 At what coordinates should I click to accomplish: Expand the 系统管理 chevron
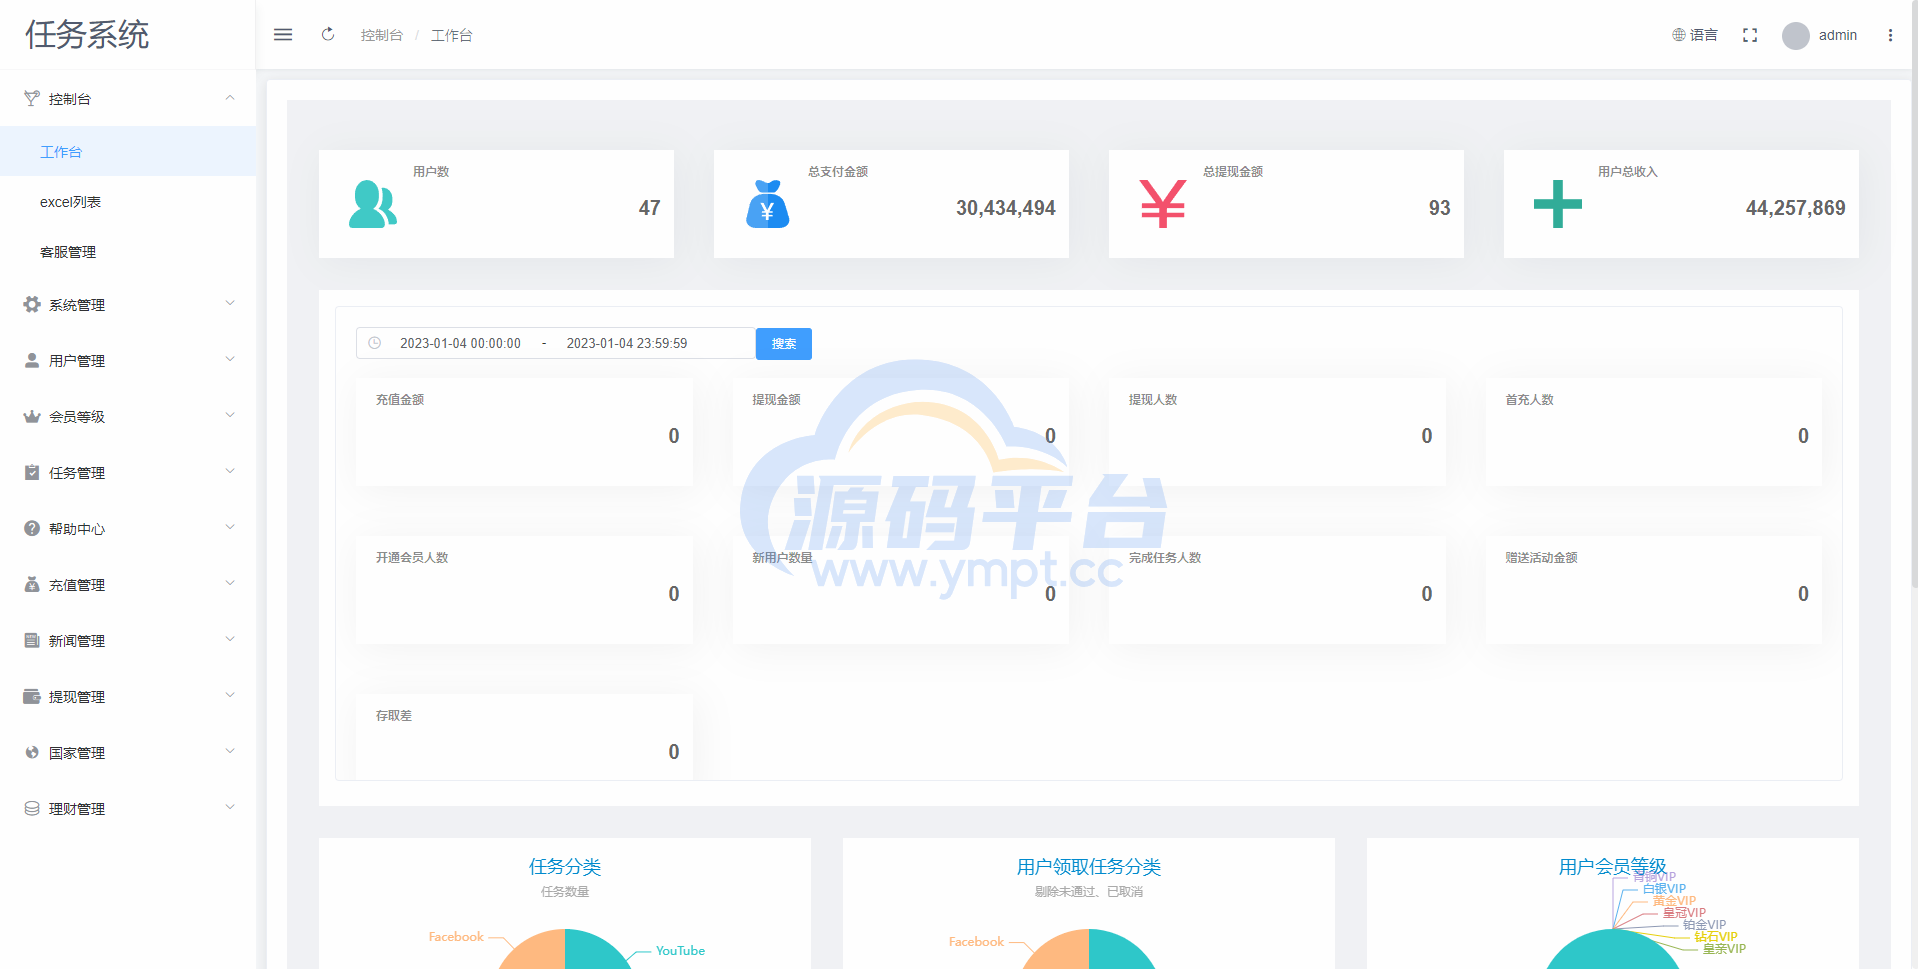[x=230, y=303]
